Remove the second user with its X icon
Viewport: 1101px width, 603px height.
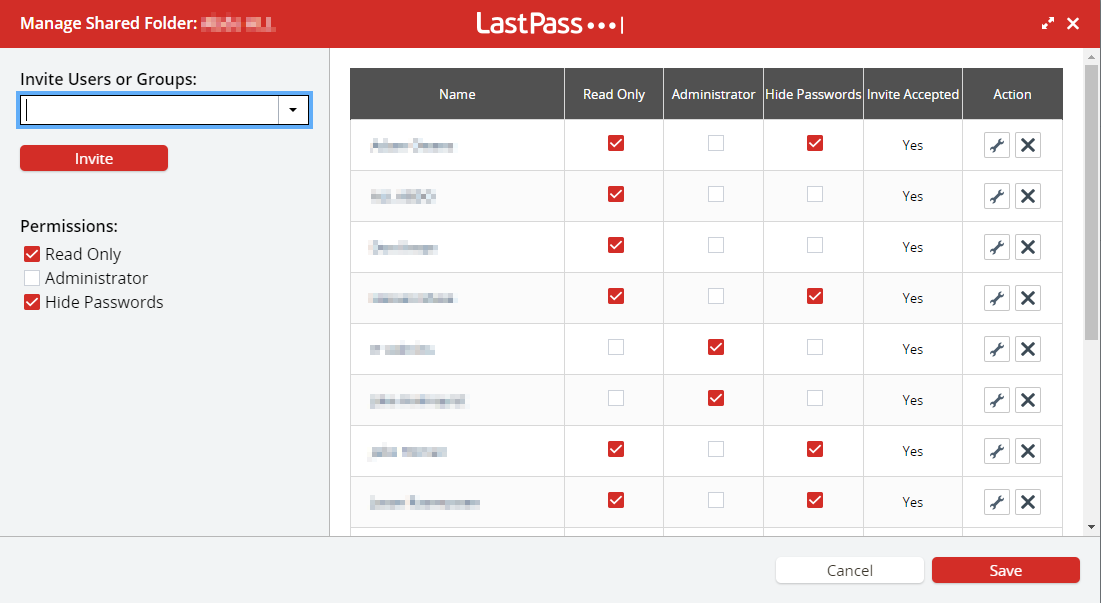[1027, 197]
